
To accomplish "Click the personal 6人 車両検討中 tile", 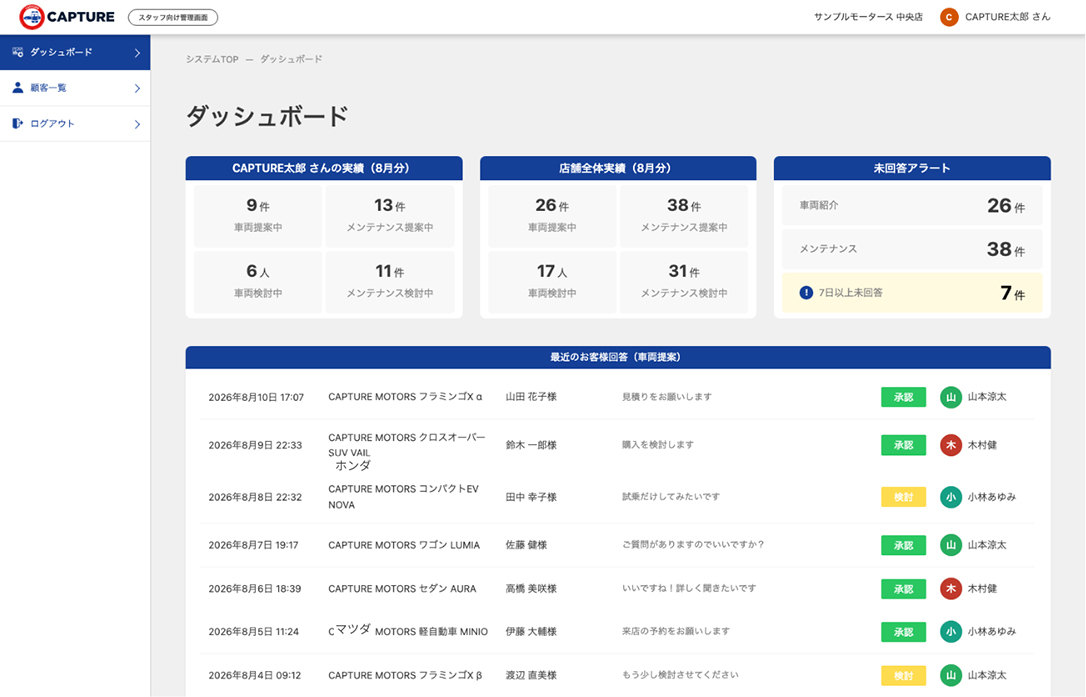I will [x=258, y=282].
